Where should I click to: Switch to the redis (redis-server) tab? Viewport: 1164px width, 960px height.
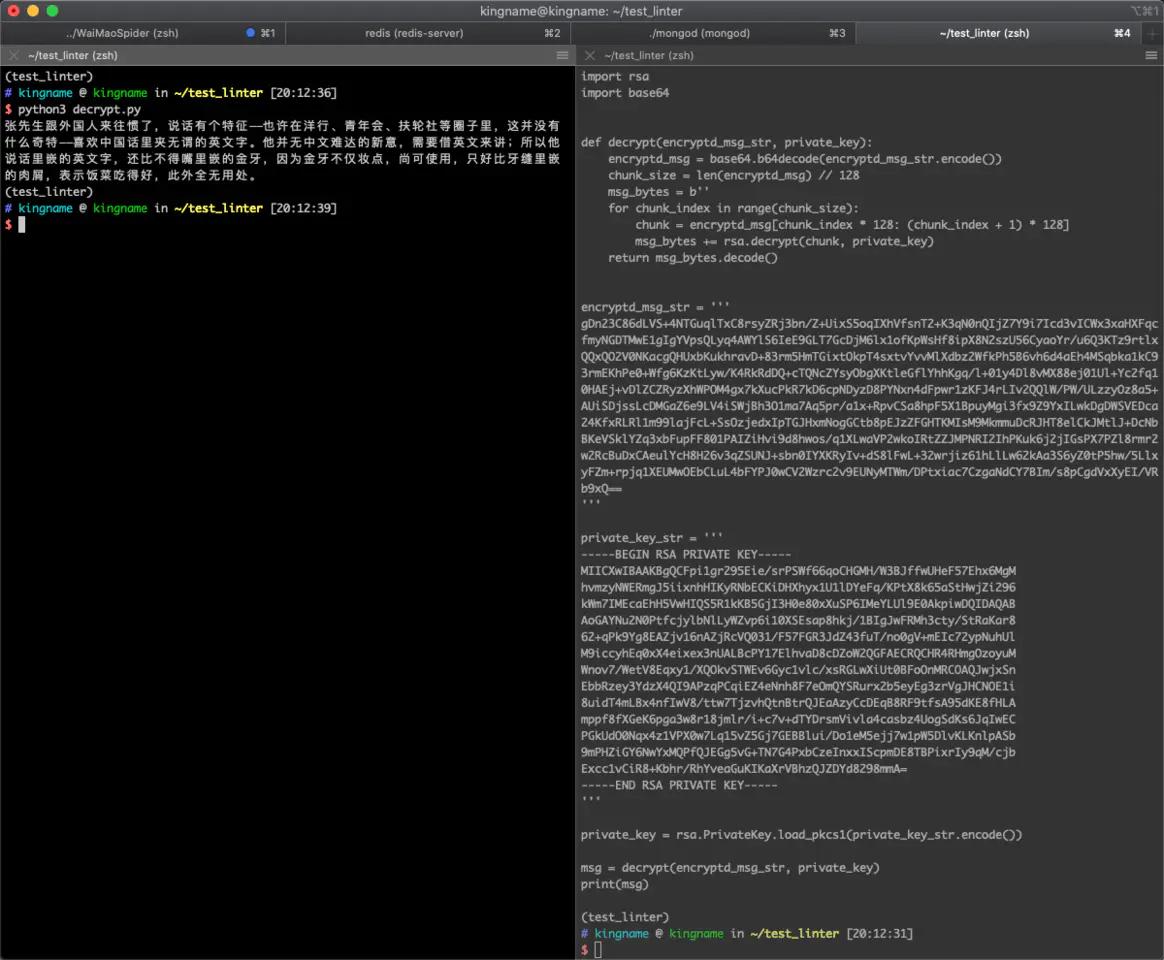click(x=414, y=33)
